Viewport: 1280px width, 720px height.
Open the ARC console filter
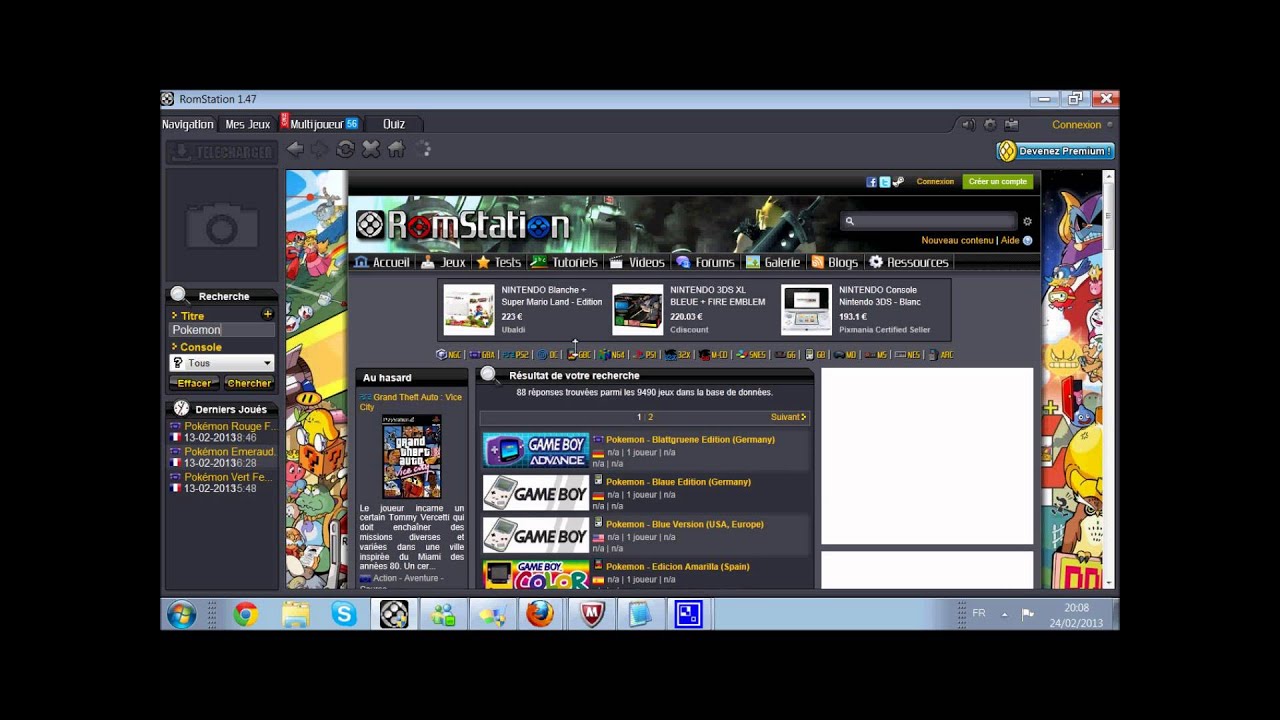click(940, 355)
